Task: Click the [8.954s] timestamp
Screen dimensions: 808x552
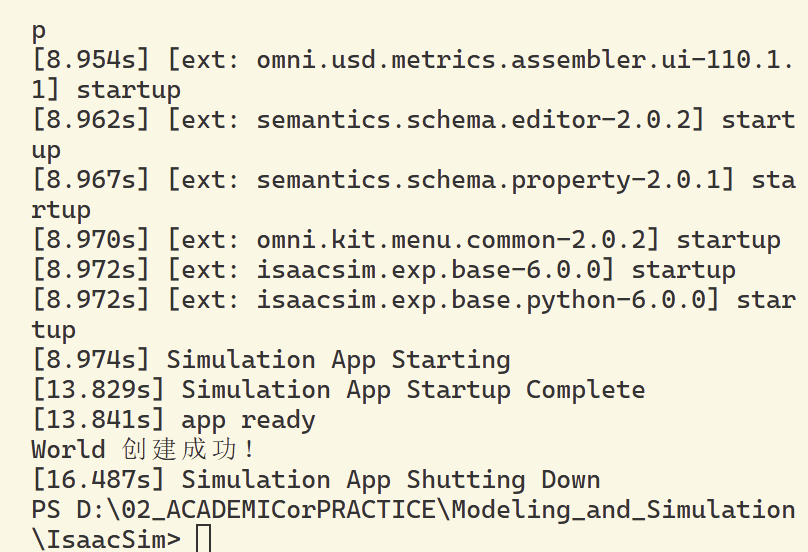Action: [x=91, y=60]
